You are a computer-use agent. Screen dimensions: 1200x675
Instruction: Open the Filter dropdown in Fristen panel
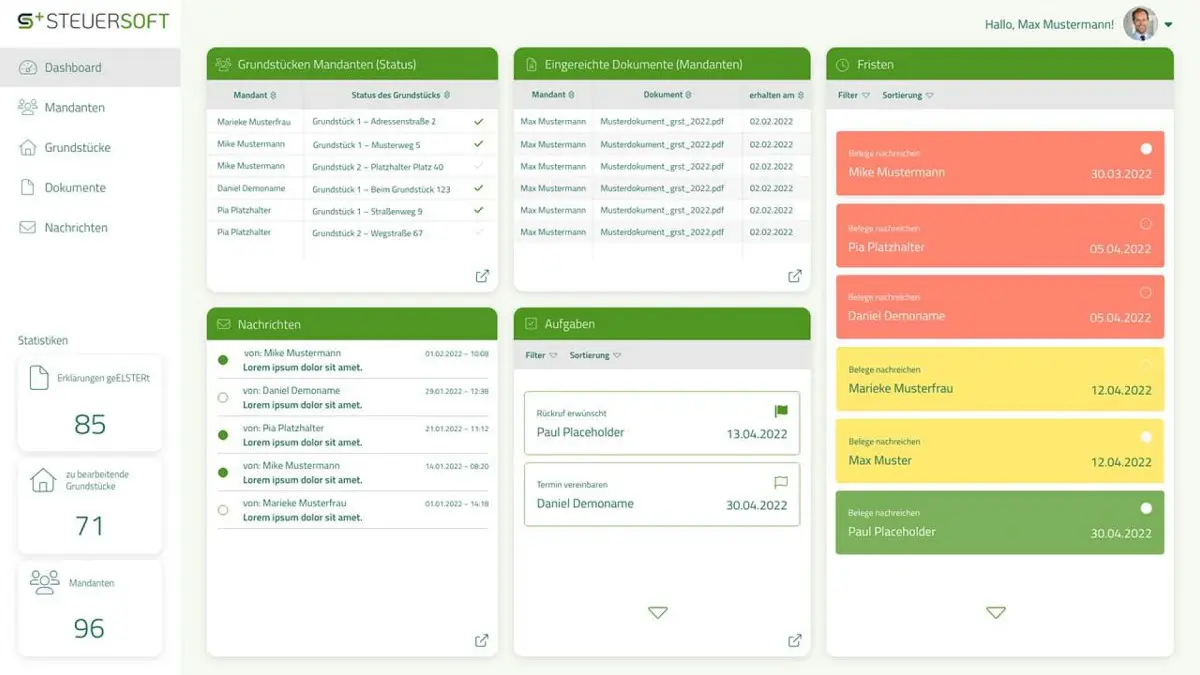point(854,96)
